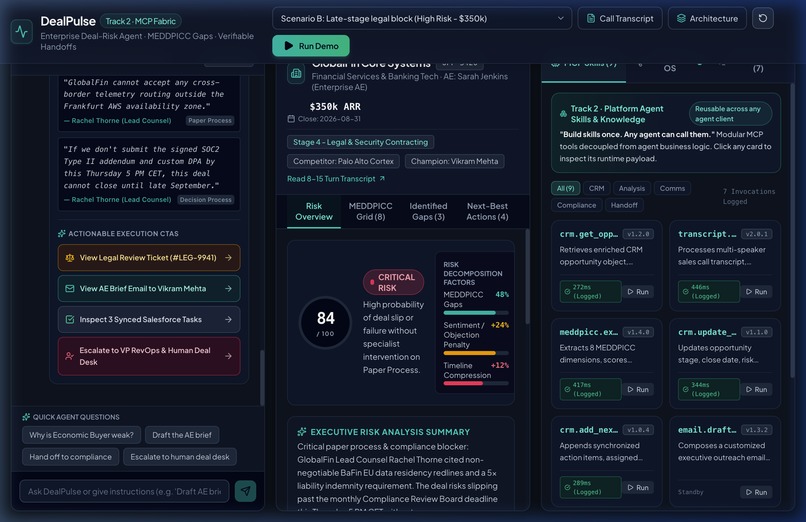Viewport: 806px width, 522px height.
Task: Click the Run Demo button
Action: point(311,46)
